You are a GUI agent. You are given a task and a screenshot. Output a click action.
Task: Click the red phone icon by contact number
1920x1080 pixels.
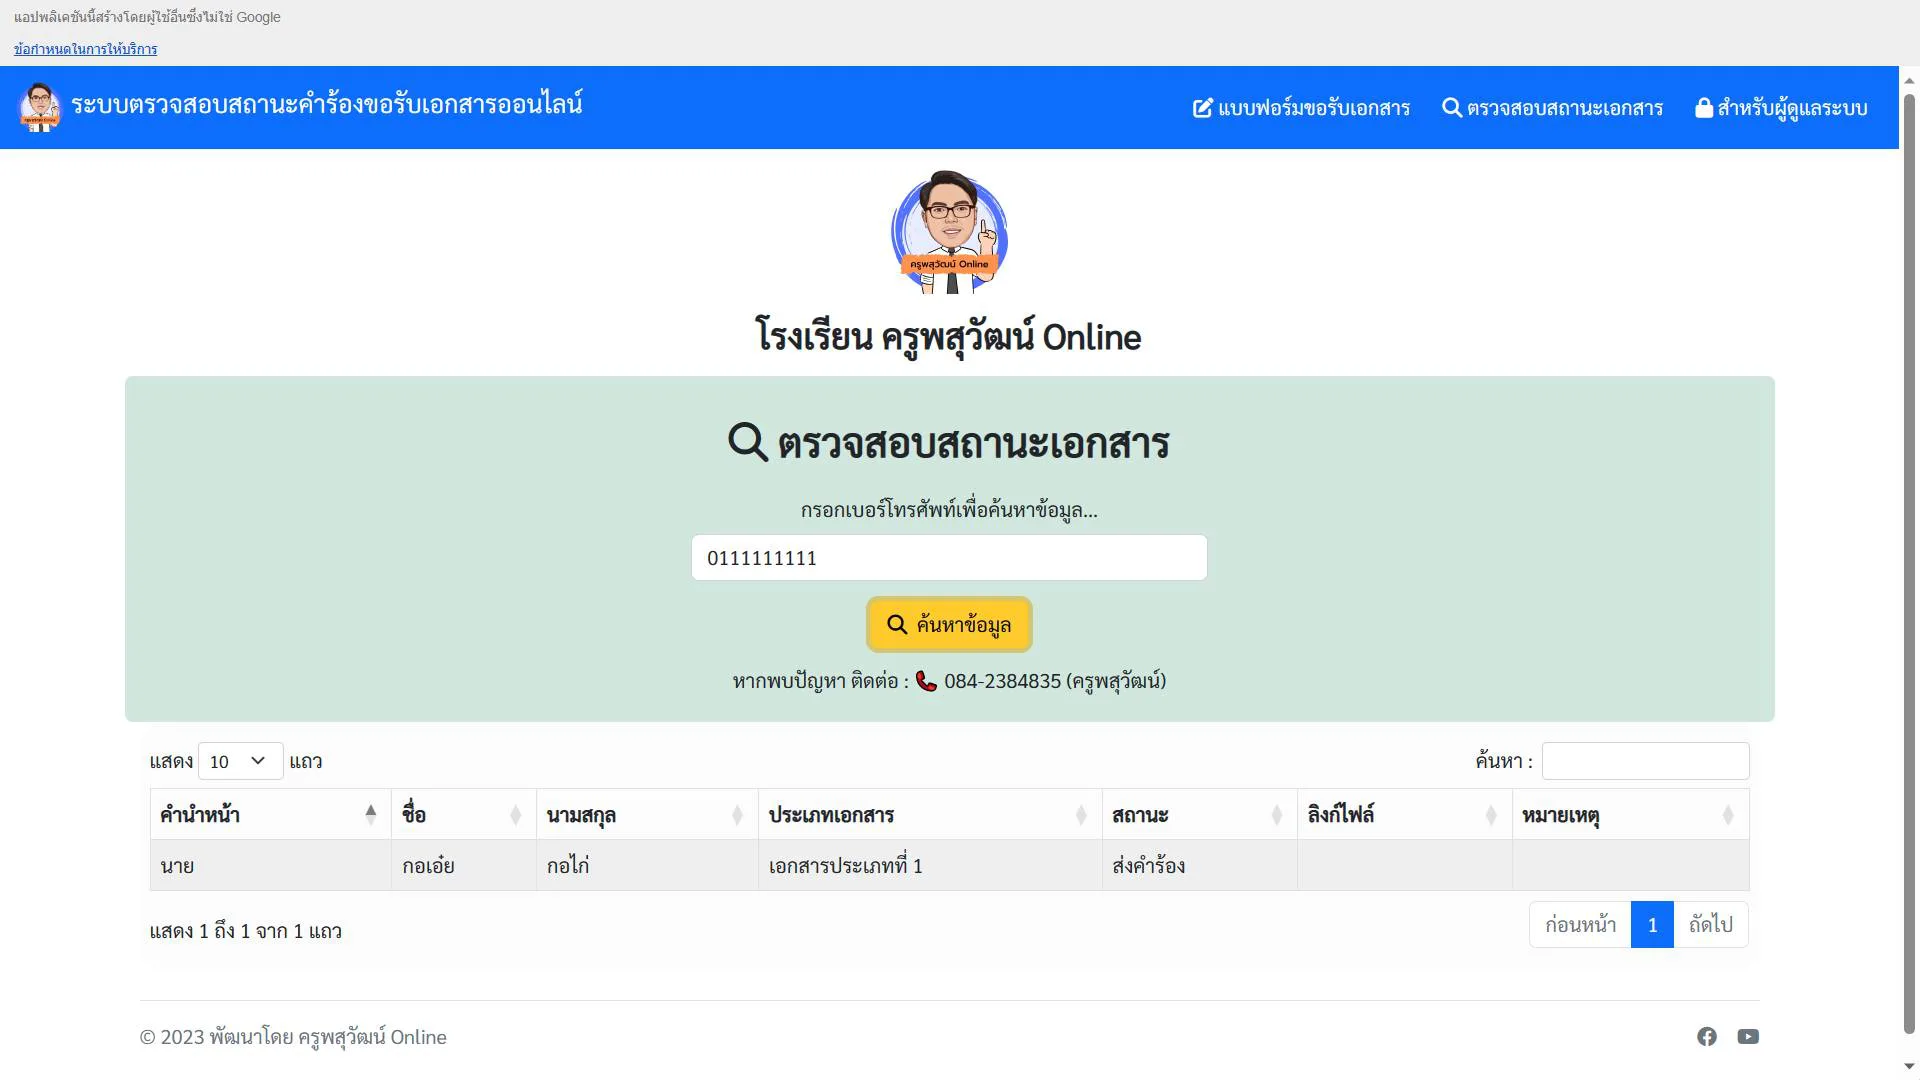926,681
